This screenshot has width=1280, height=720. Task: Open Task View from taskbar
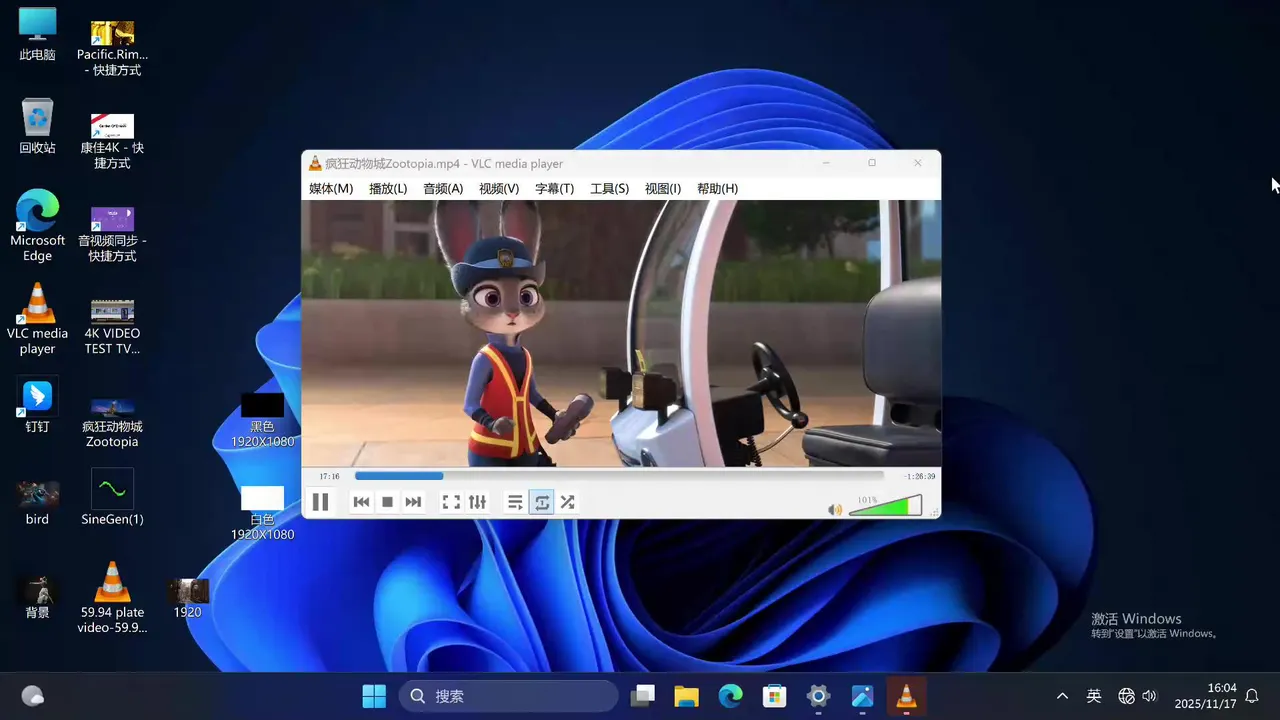tap(644, 696)
